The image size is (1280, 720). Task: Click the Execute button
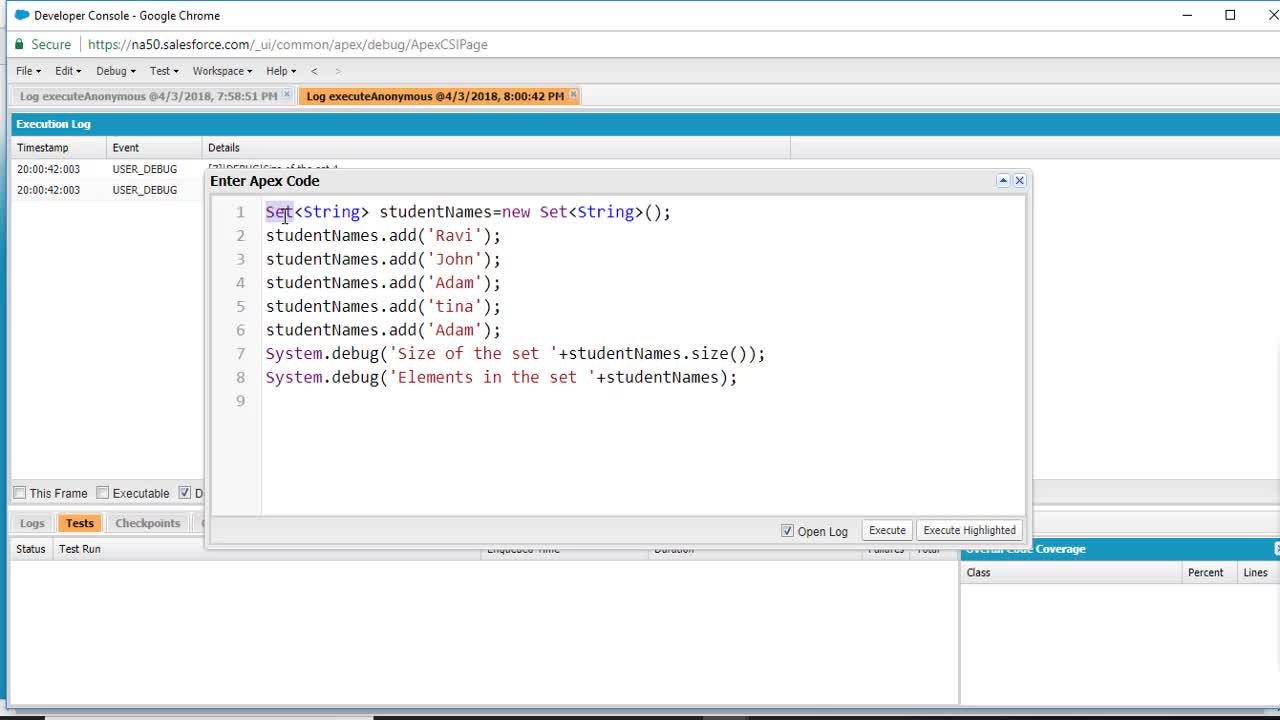pos(887,530)
